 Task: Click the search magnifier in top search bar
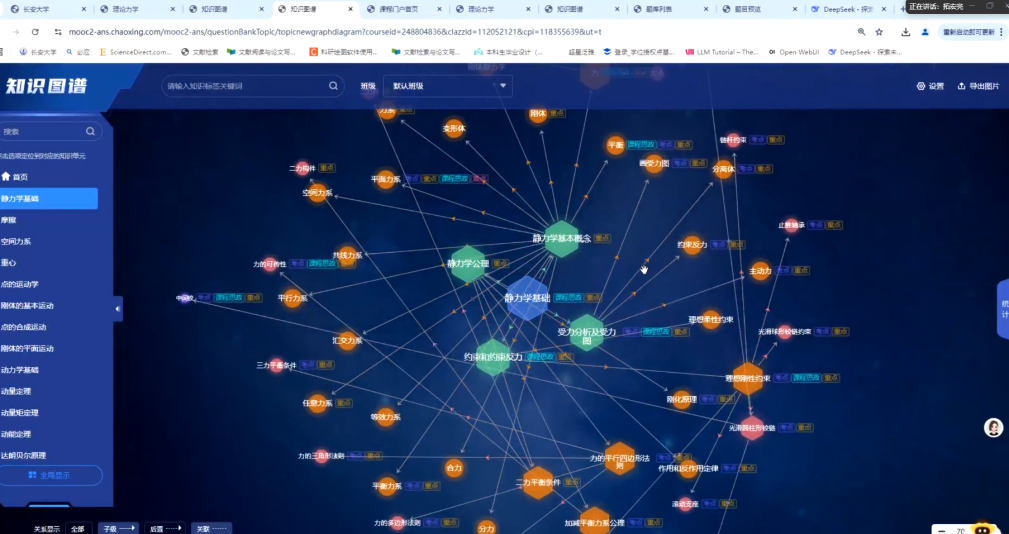335,86
